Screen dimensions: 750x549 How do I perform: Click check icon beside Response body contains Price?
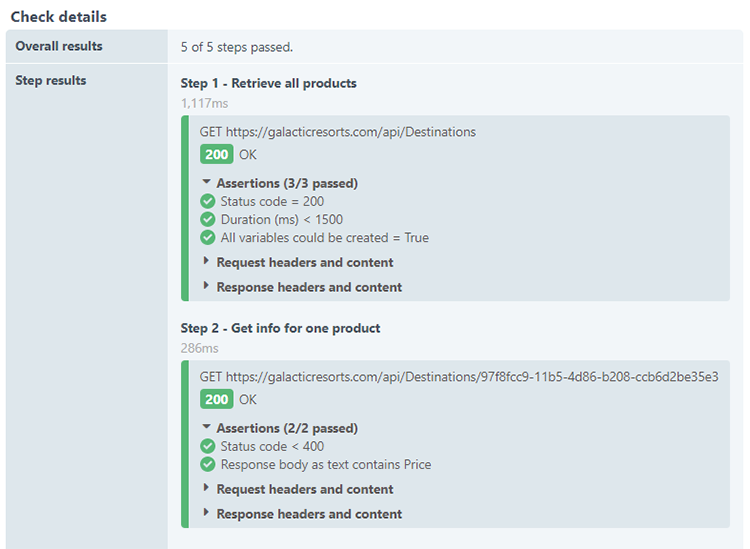point(208,464)
